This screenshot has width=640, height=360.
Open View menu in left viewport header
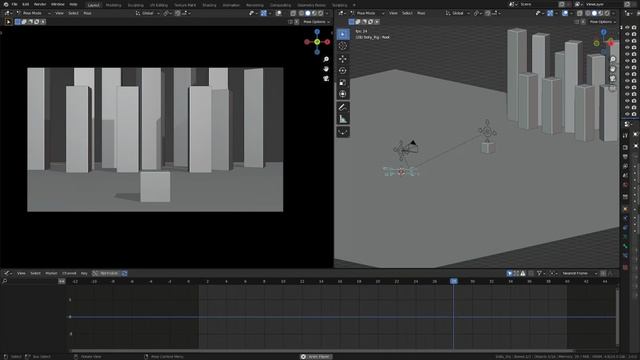[59, 13]
